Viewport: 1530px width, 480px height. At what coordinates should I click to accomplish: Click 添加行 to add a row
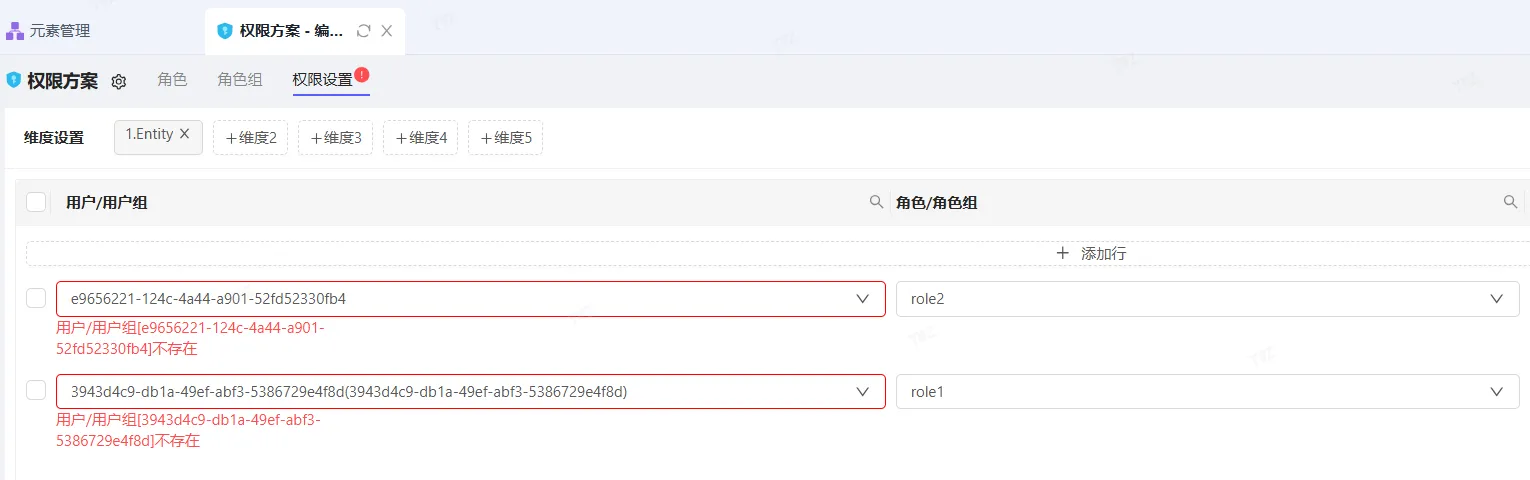pos(1091,254)
